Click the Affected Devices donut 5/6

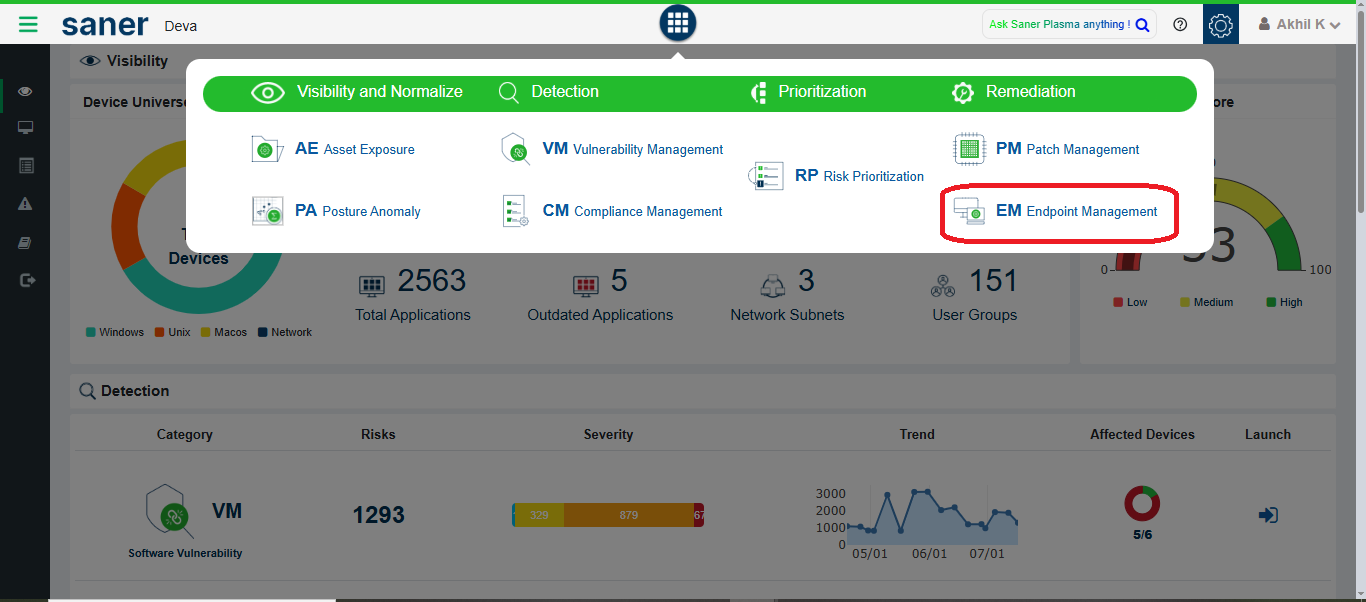point(1142,504)
